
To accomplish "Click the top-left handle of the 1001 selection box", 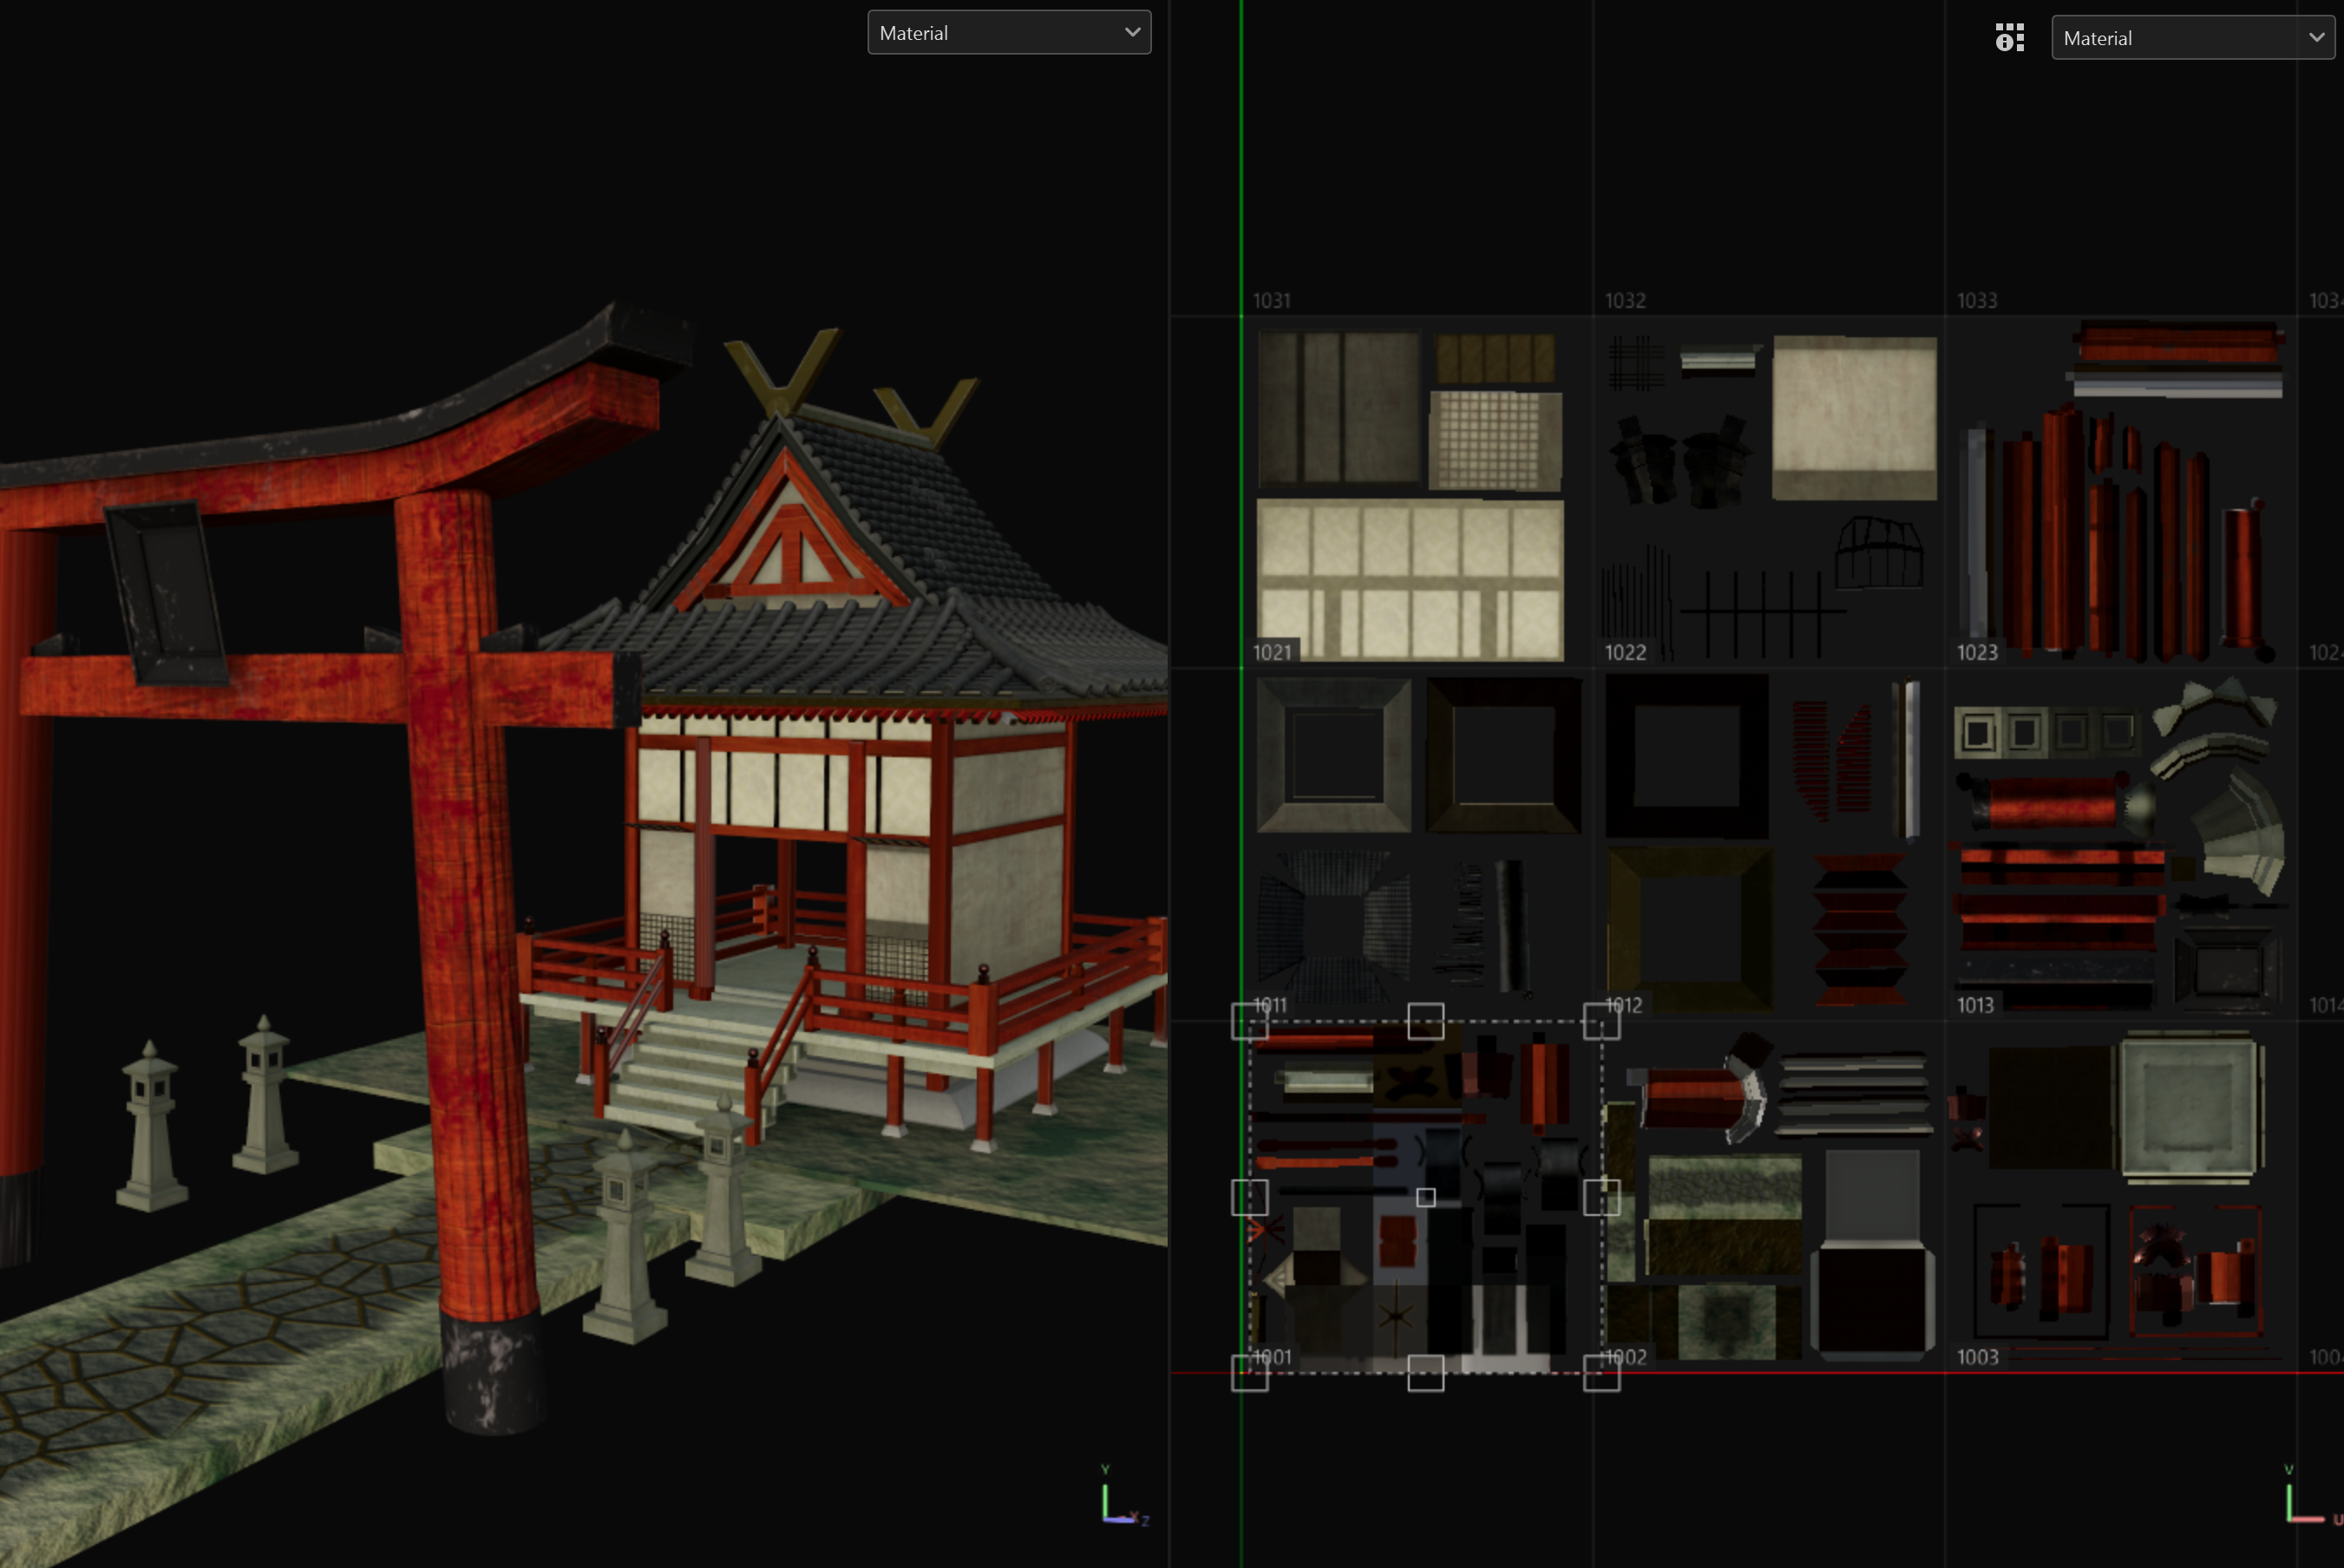I will pyautogui.click(x=1250, y=1021).
